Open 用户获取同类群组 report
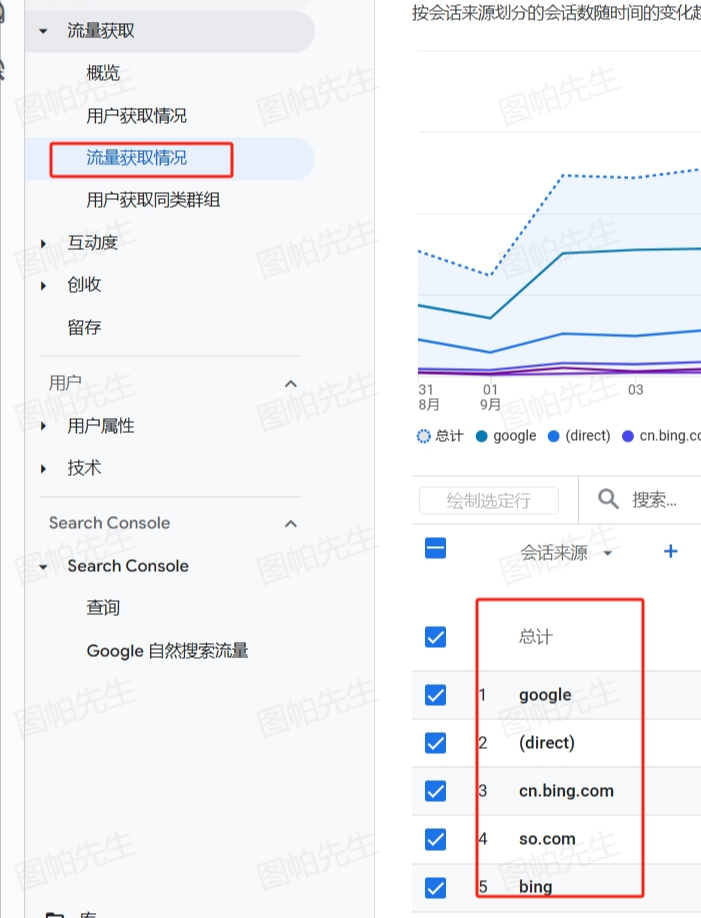 point(153,200)
